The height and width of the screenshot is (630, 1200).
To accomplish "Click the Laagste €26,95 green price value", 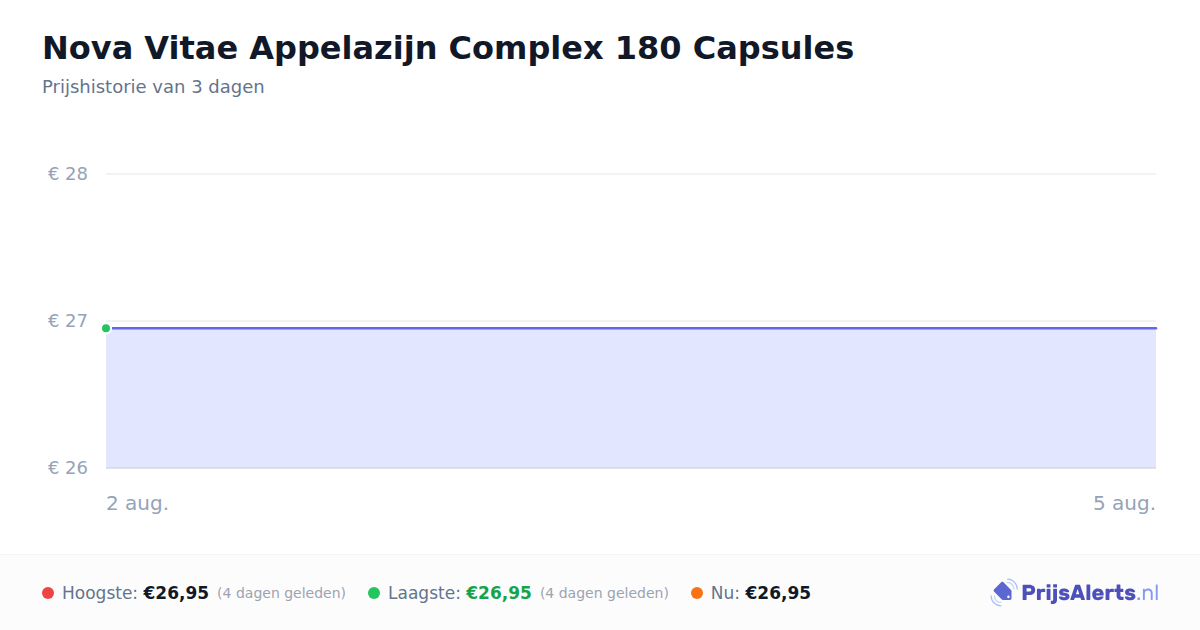I will 499,593.
